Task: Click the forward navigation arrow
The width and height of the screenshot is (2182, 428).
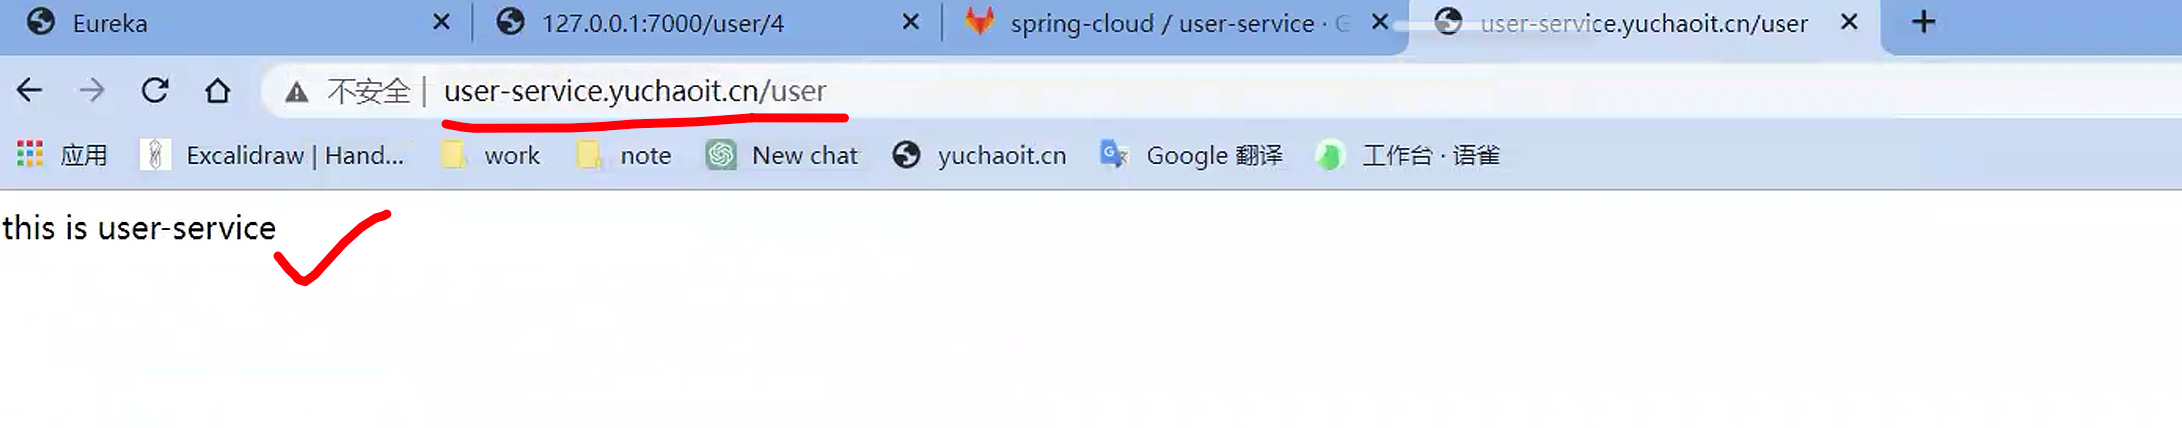Action: point(92,91)
